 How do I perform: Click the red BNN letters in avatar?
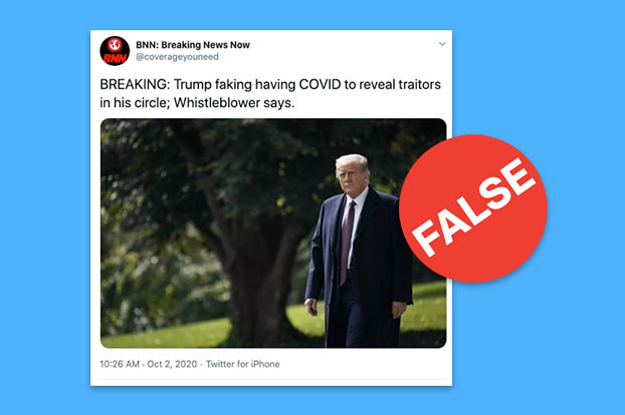[115, 59]
